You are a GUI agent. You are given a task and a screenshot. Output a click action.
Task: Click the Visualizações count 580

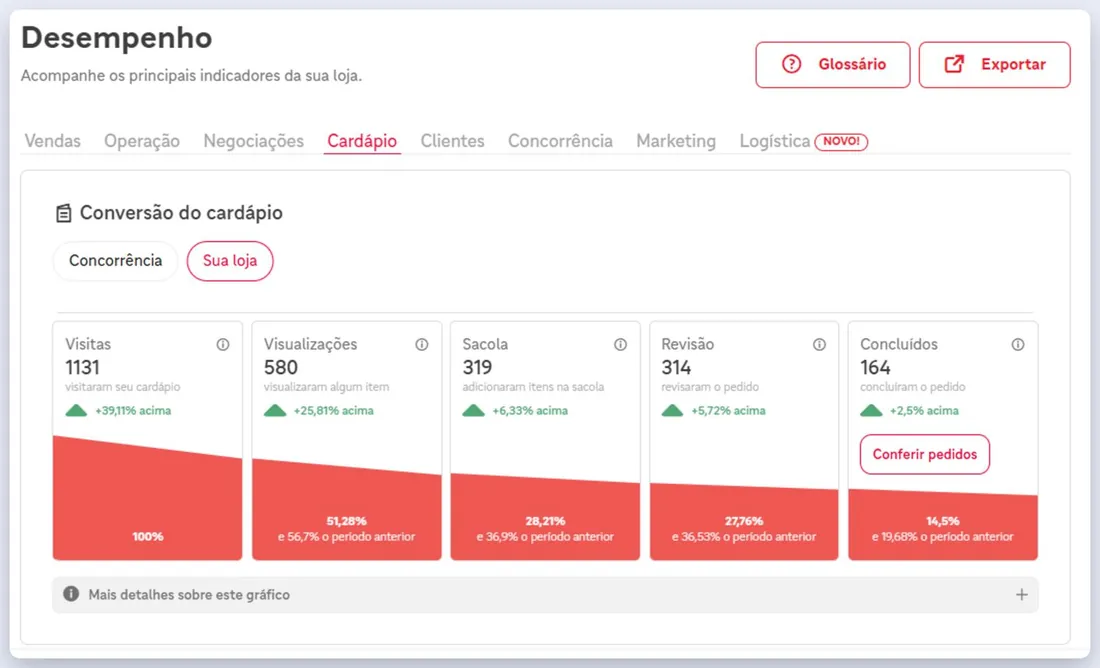point(281,368)
